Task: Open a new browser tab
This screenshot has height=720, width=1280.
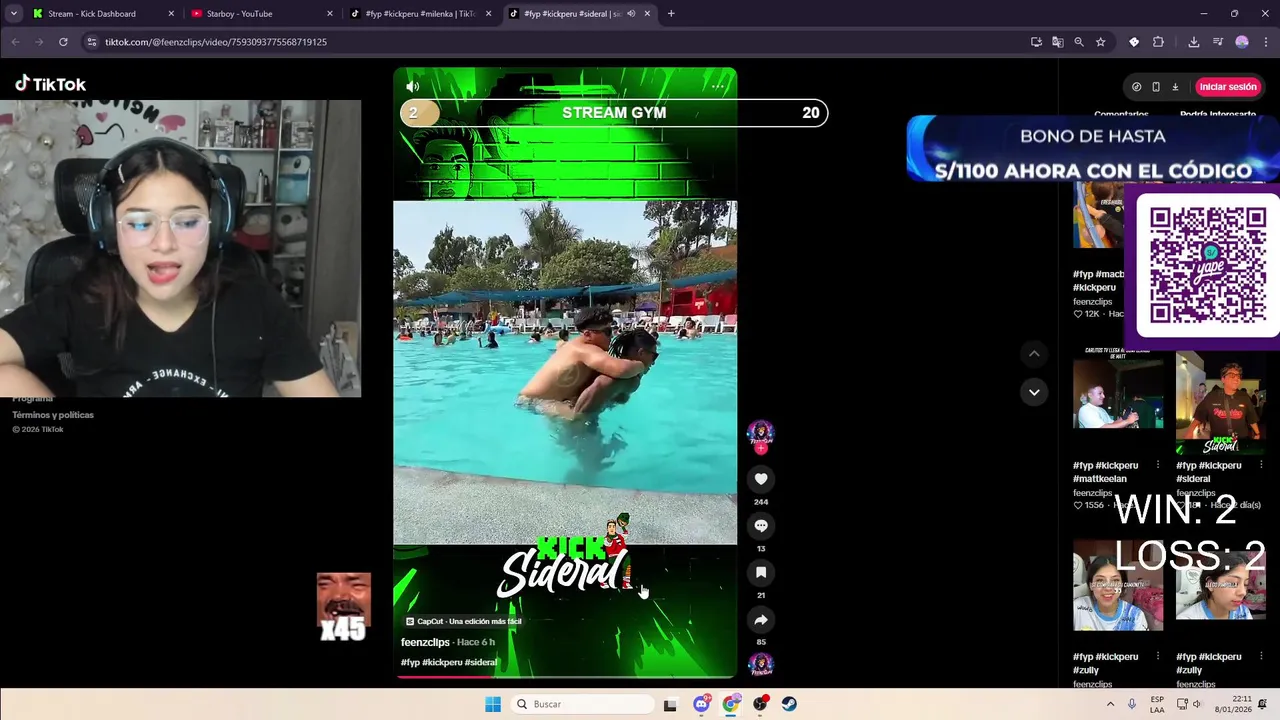Action: point(671,14)
